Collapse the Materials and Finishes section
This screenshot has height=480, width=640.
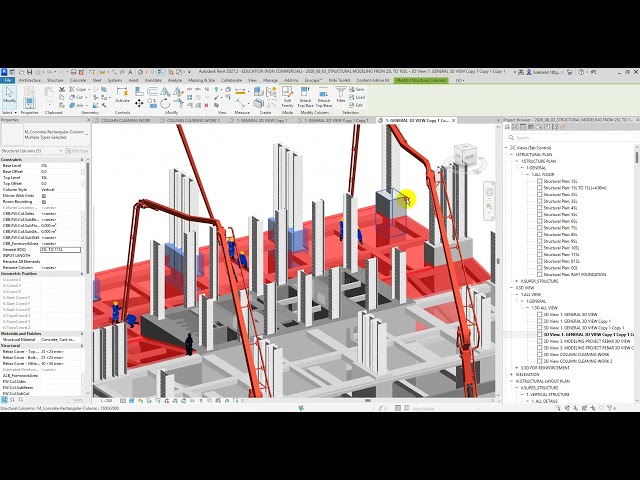point(82,333)
